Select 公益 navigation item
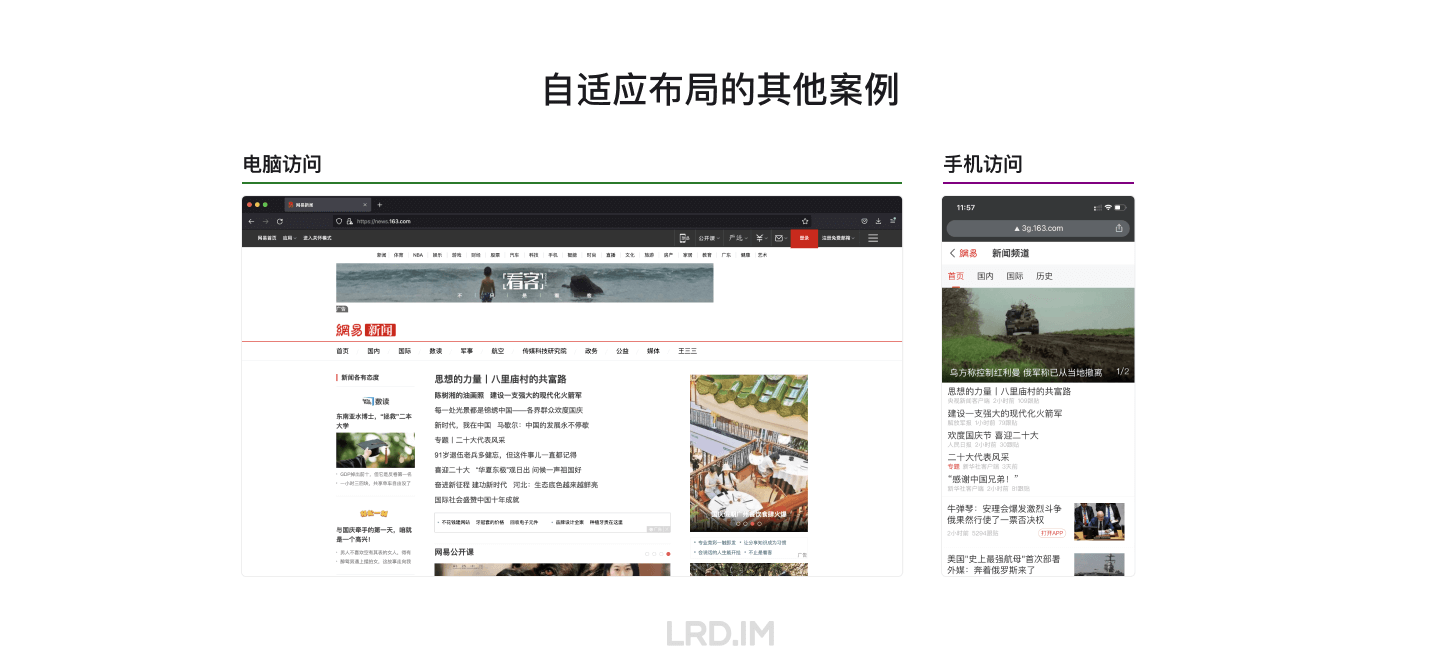This screenshot has height=670, width=1440. click(x=622, y=351)
